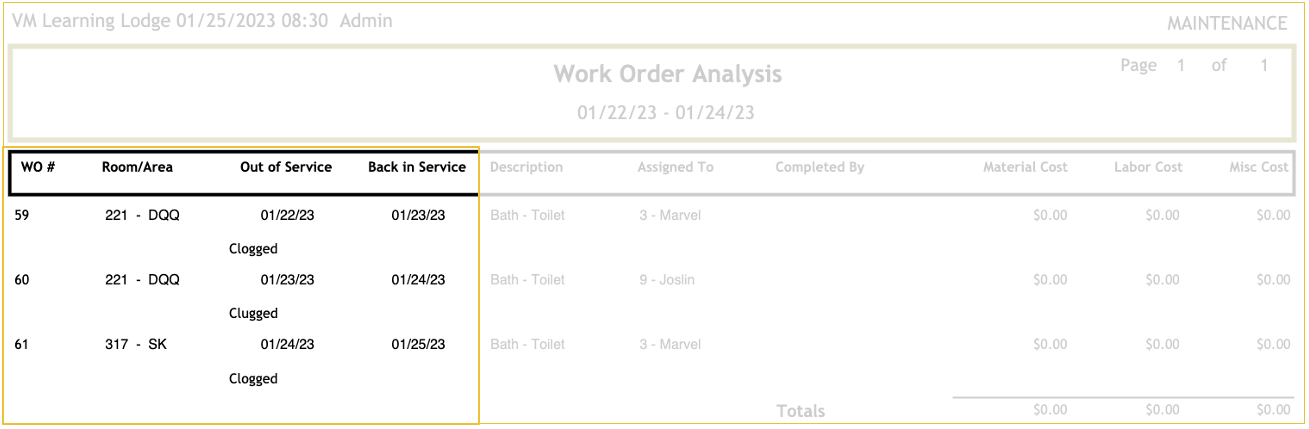Click the 01/22/23 - 01/24/23 date range
The height and width of the screenshot is (429, 1309).
tap(666, 113)
